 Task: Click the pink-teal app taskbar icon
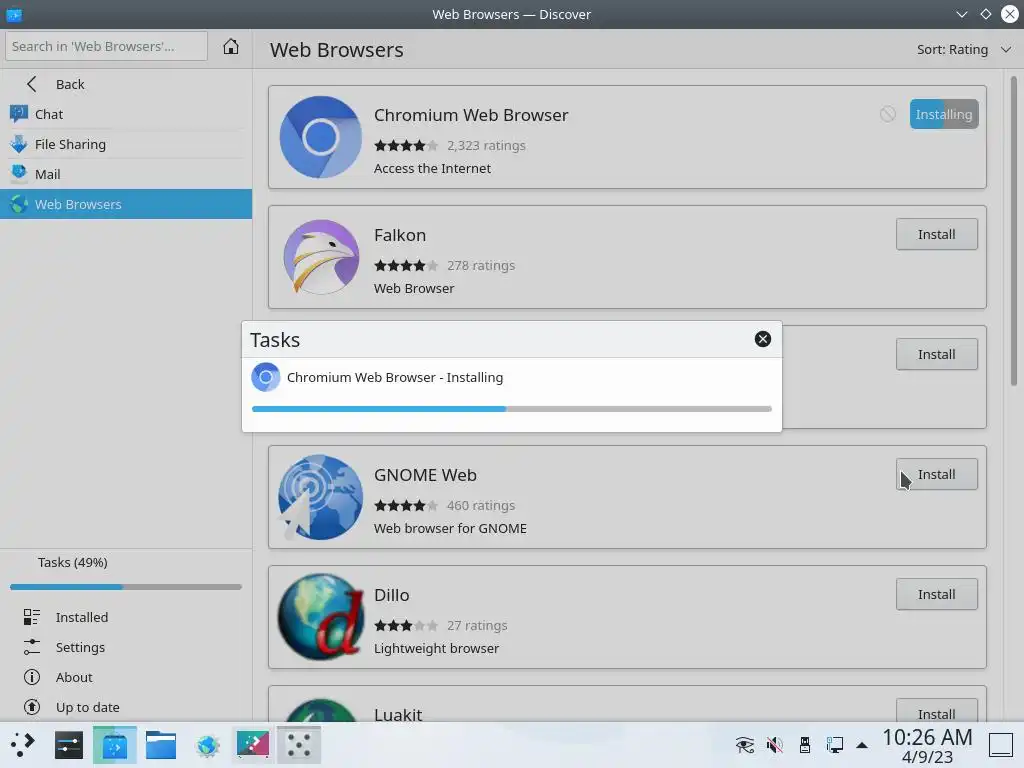pyautogui.click(x=253, y=744)
